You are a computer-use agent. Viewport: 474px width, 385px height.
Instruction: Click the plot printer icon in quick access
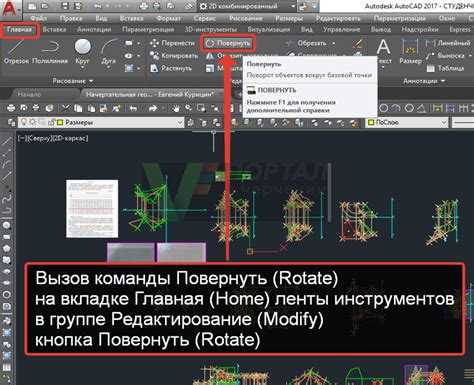(144, 6)
